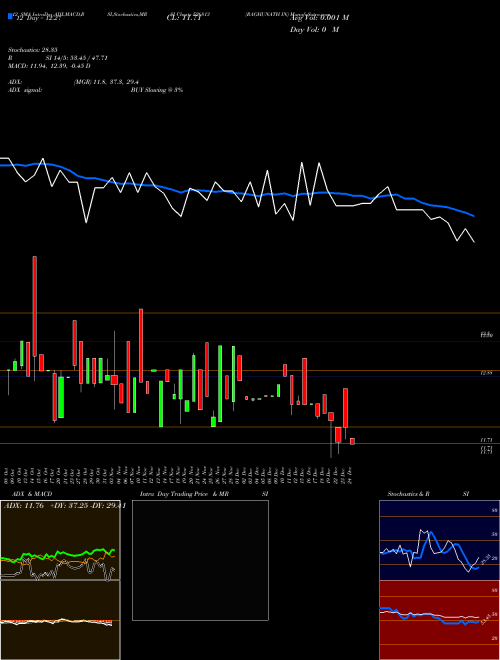Click the 'Avg Vol: 0.001 M' label
The image size is (500, 660).
pos(319,18)
